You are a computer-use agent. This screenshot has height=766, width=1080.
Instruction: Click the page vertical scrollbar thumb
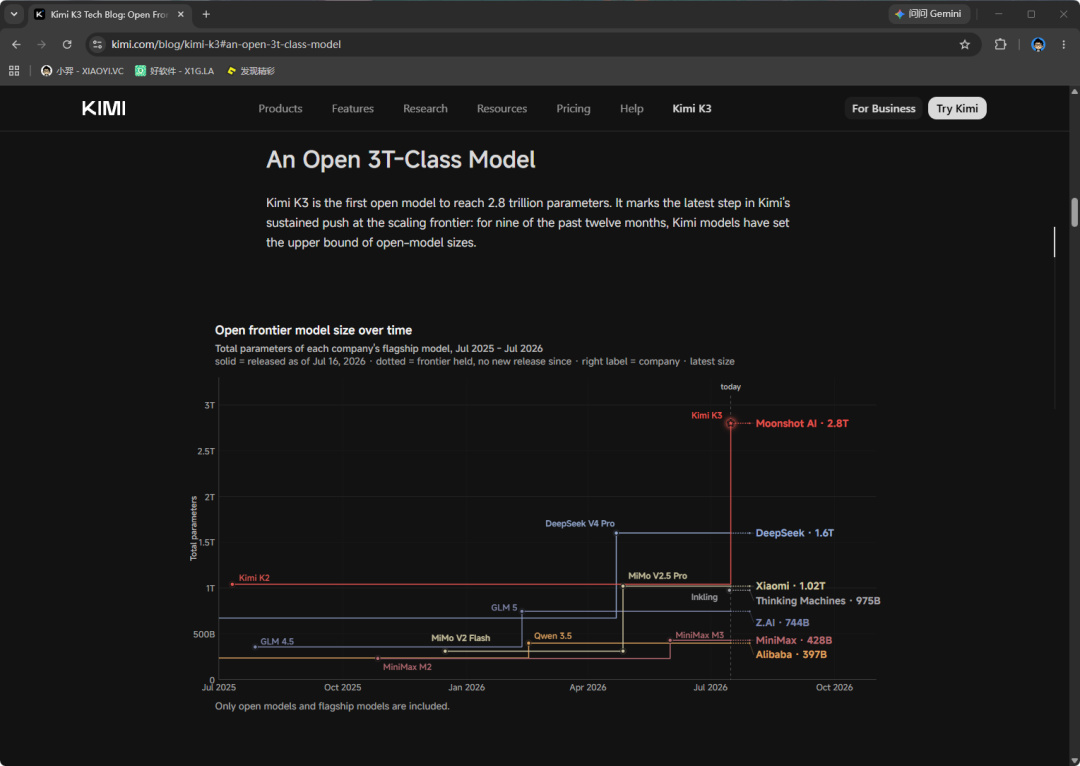click(x=1074, y=212)
